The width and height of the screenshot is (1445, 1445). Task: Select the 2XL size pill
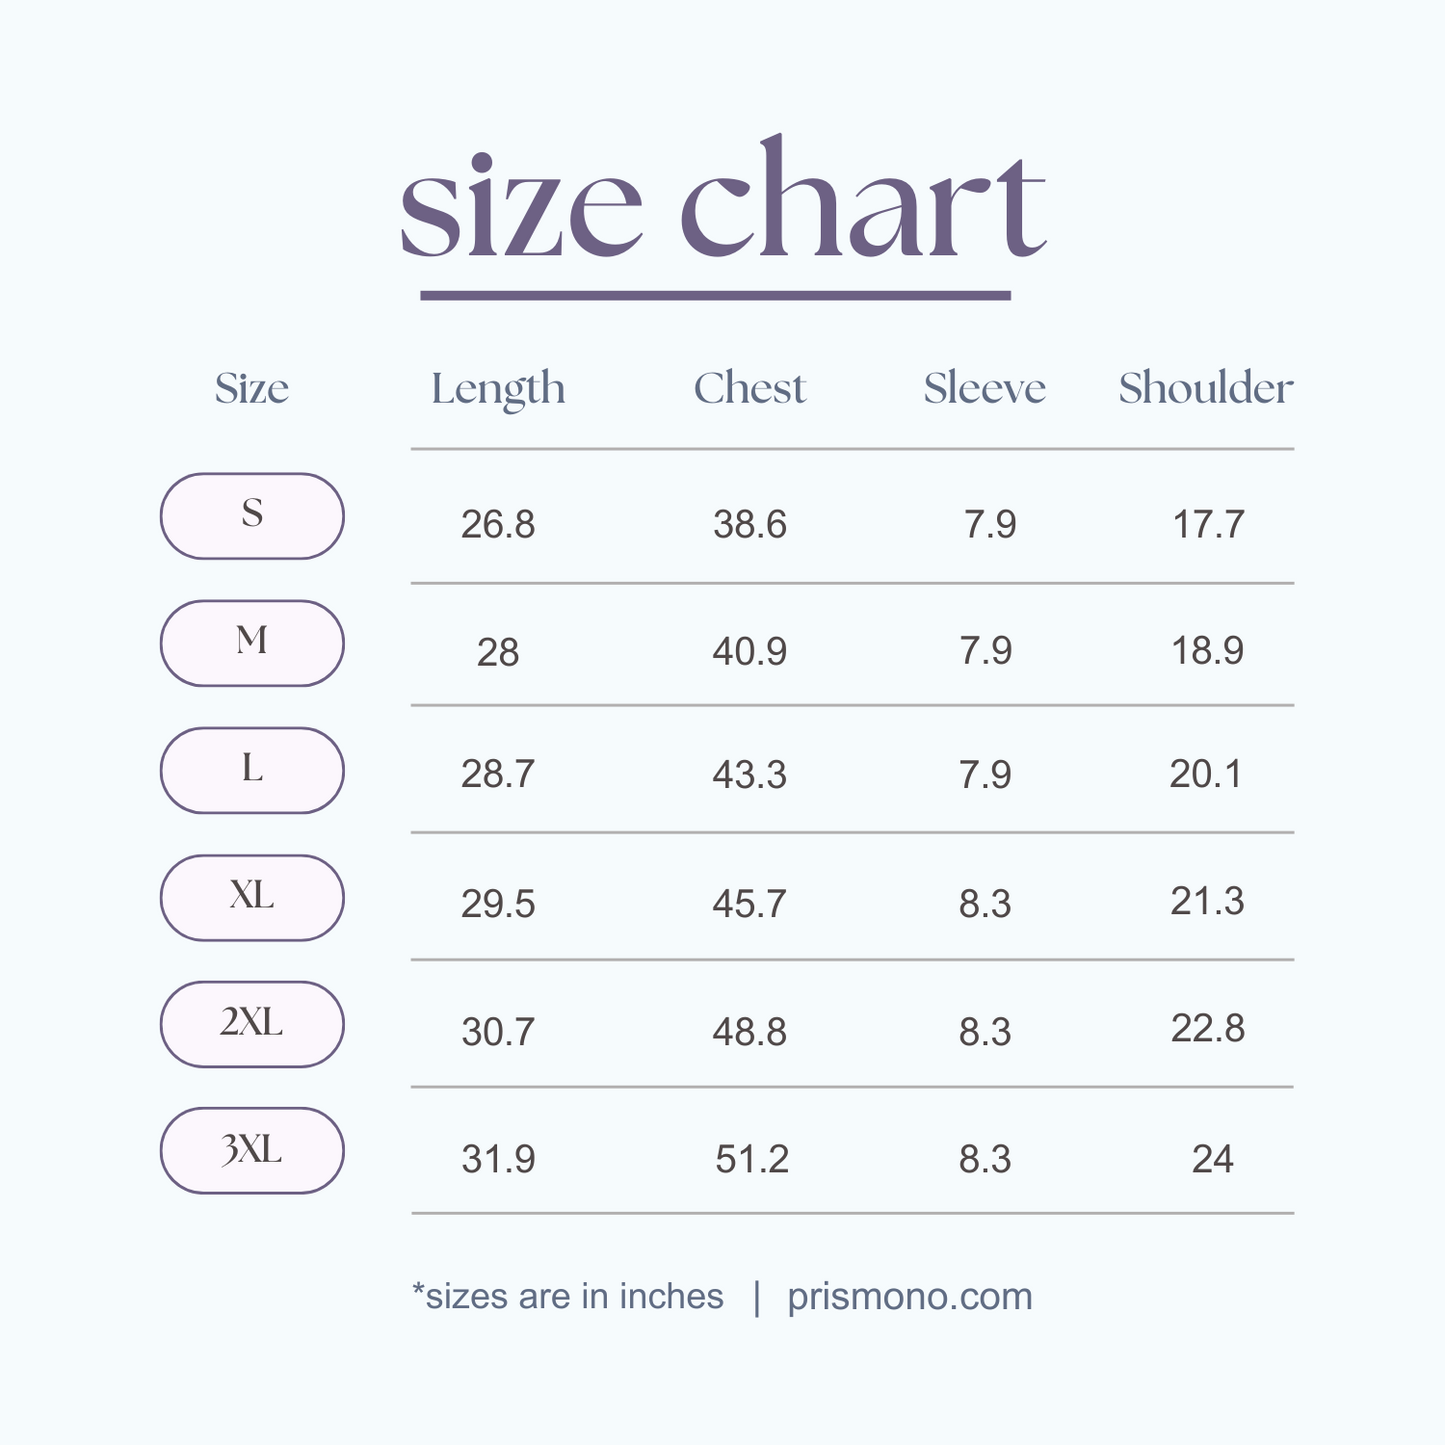pyautogui.click(x=252, y=1024)
